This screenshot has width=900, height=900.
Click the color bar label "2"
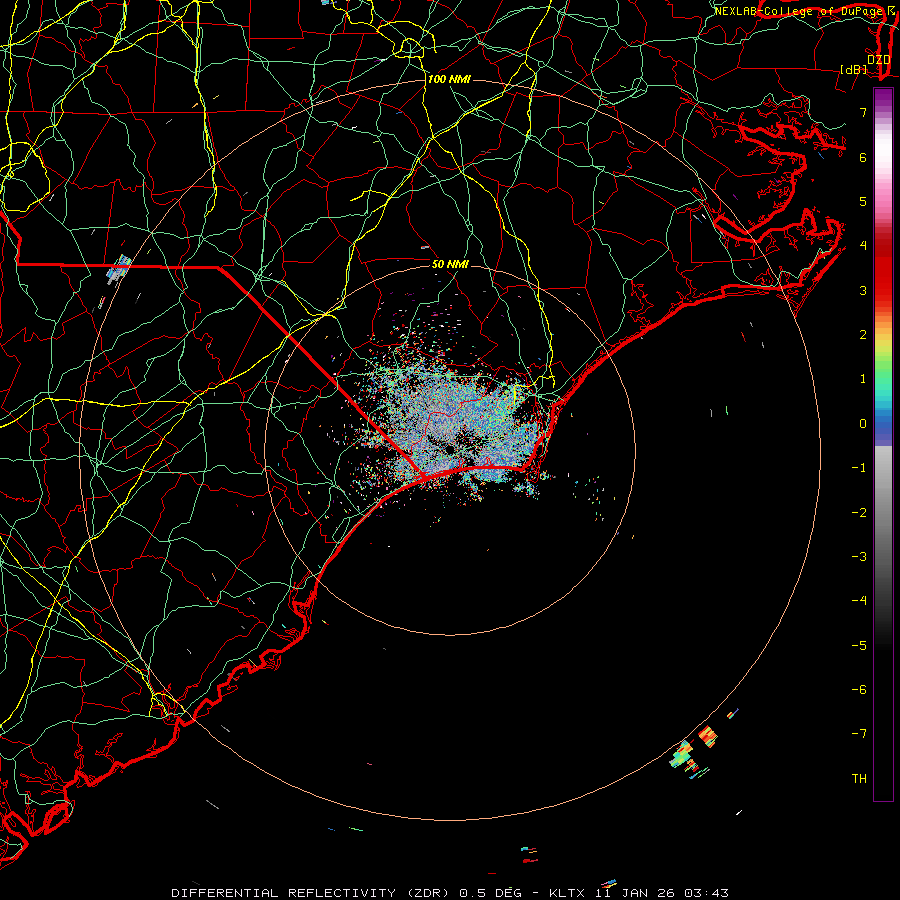tap(863, 335)
